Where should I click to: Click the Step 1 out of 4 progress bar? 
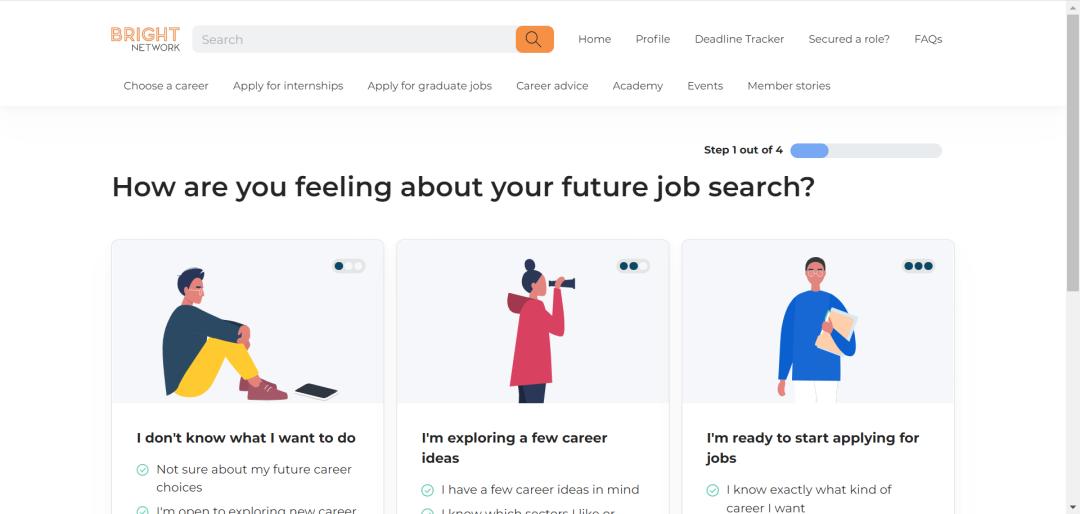[x=865, y=151]
